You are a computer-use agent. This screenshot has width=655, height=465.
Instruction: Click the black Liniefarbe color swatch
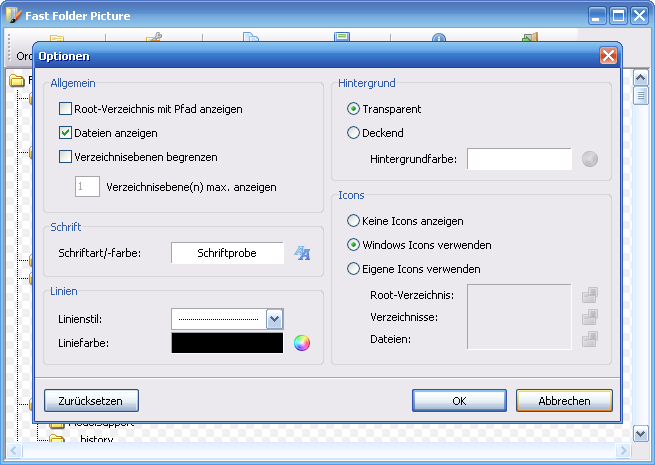coord(227,343)
